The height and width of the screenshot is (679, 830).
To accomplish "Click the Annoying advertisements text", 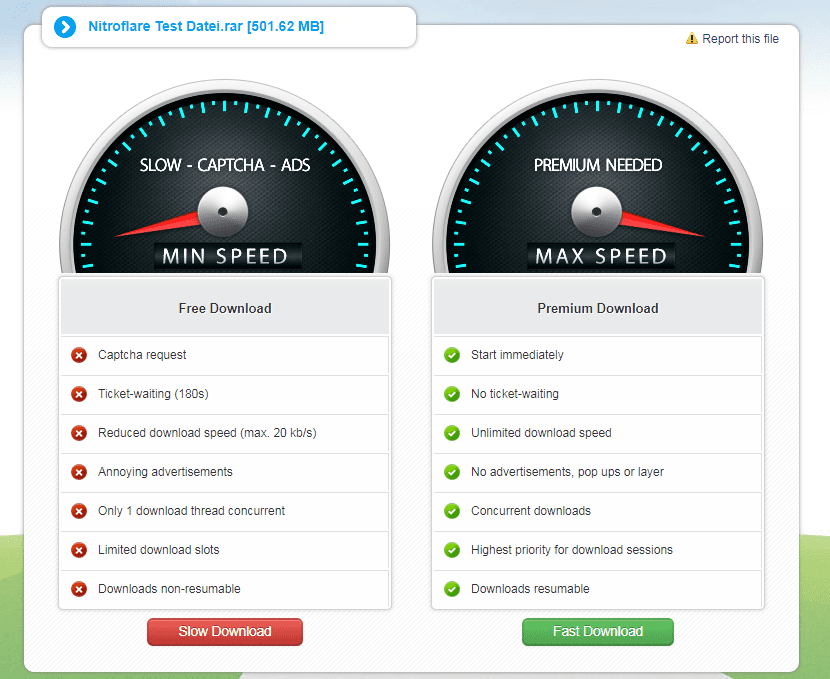I will tap(165, 472).
